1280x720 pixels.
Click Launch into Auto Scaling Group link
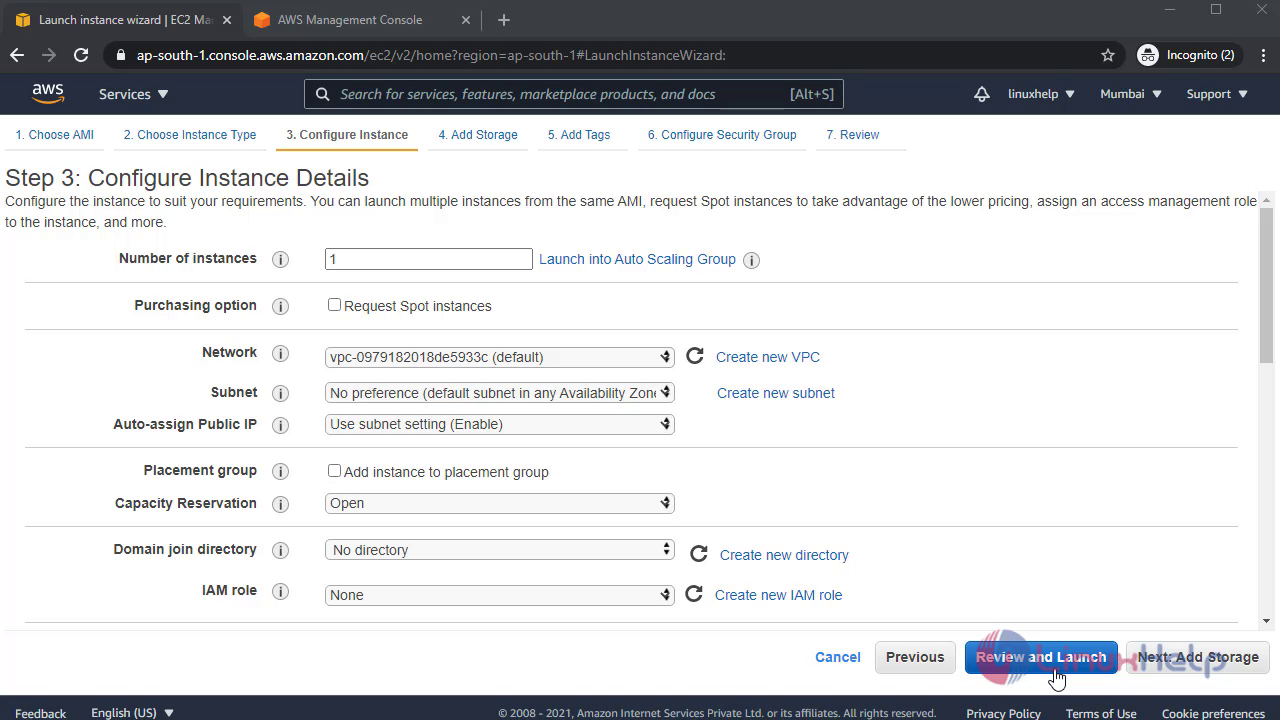637,259
